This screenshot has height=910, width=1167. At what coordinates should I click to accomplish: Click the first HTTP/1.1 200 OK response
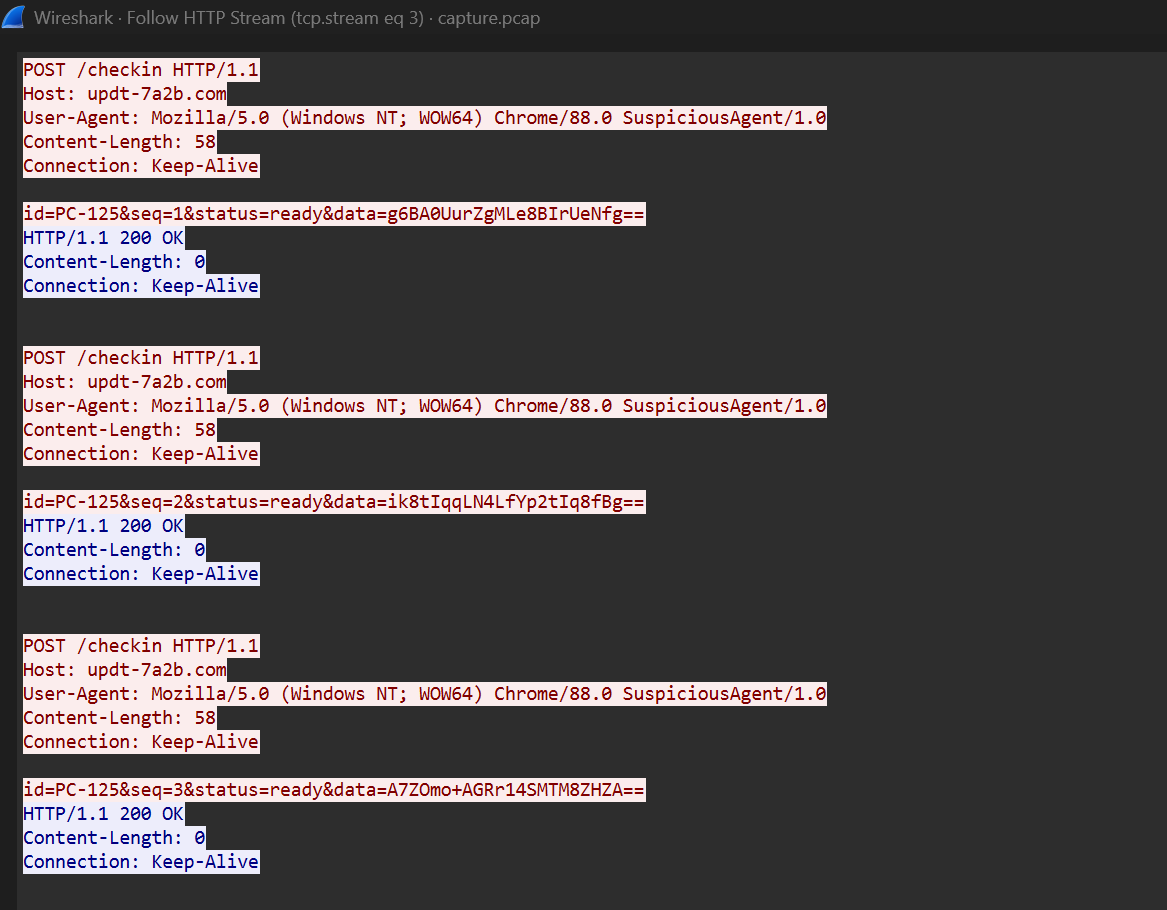tap(103, 238)
